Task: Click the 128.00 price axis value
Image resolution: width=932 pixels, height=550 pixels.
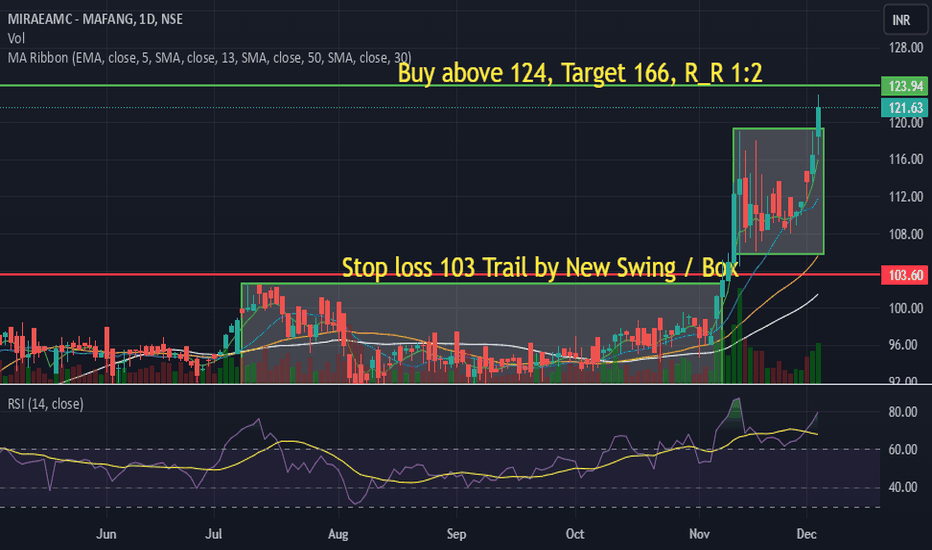Action: coord(905,48)
